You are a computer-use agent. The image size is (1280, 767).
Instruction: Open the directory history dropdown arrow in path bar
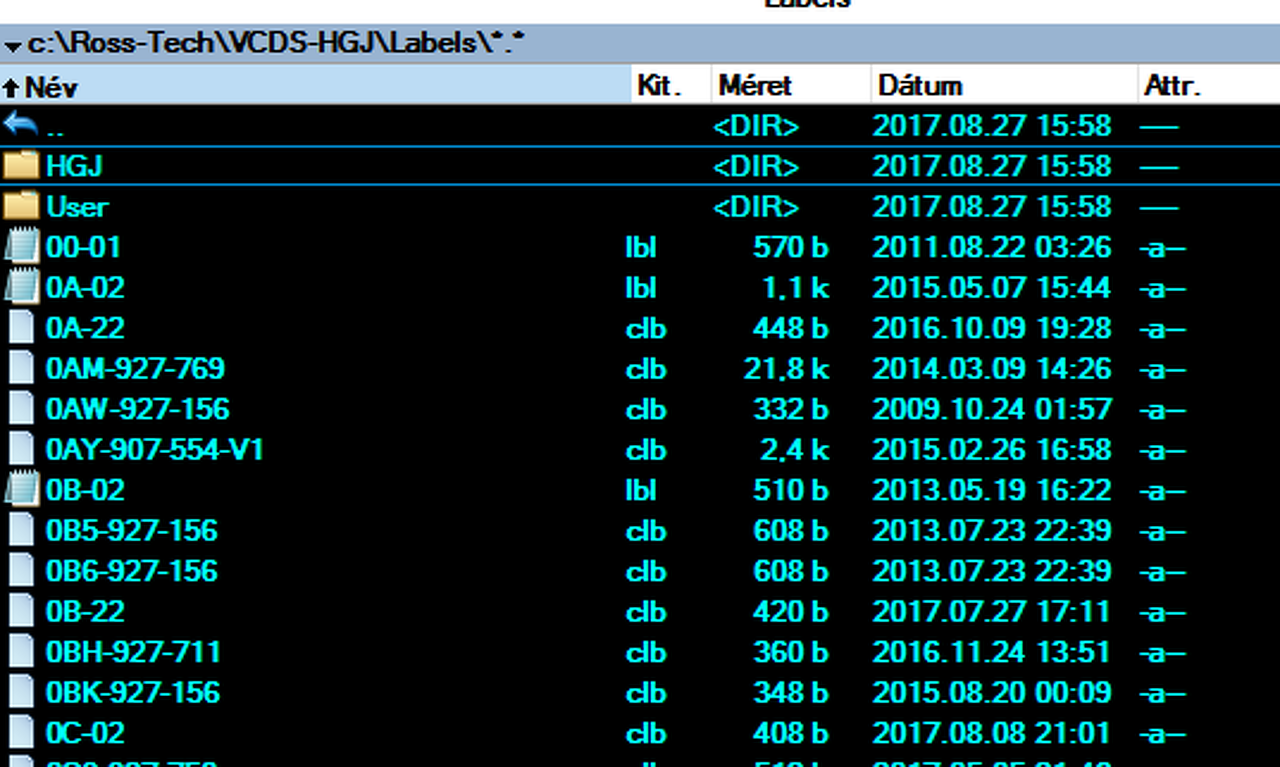[12, 45]
